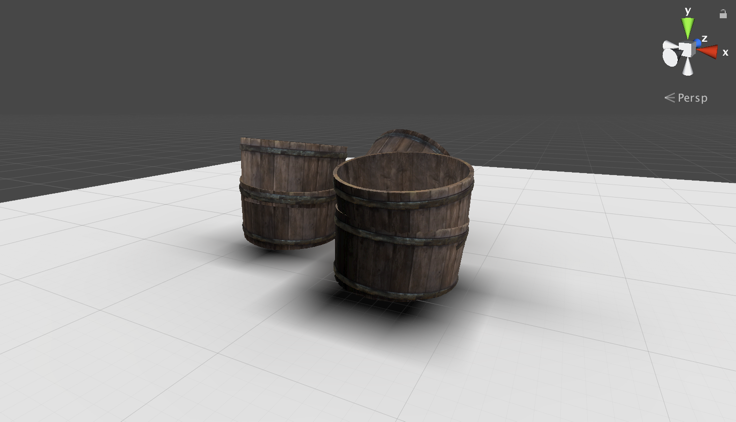
Task: Click the 'x' axis label on gizmo
Action: click(x=725, y=52)
